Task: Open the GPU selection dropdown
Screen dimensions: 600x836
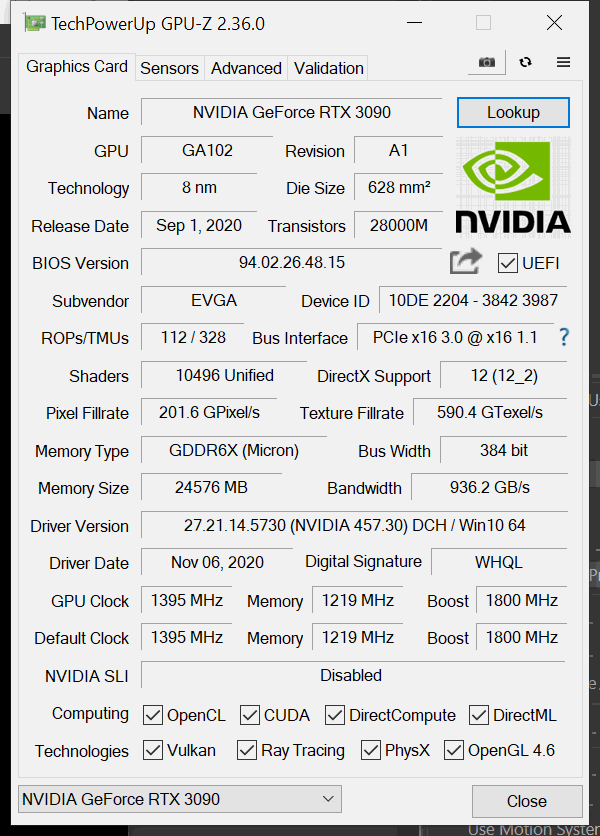Action: [180, 799]
